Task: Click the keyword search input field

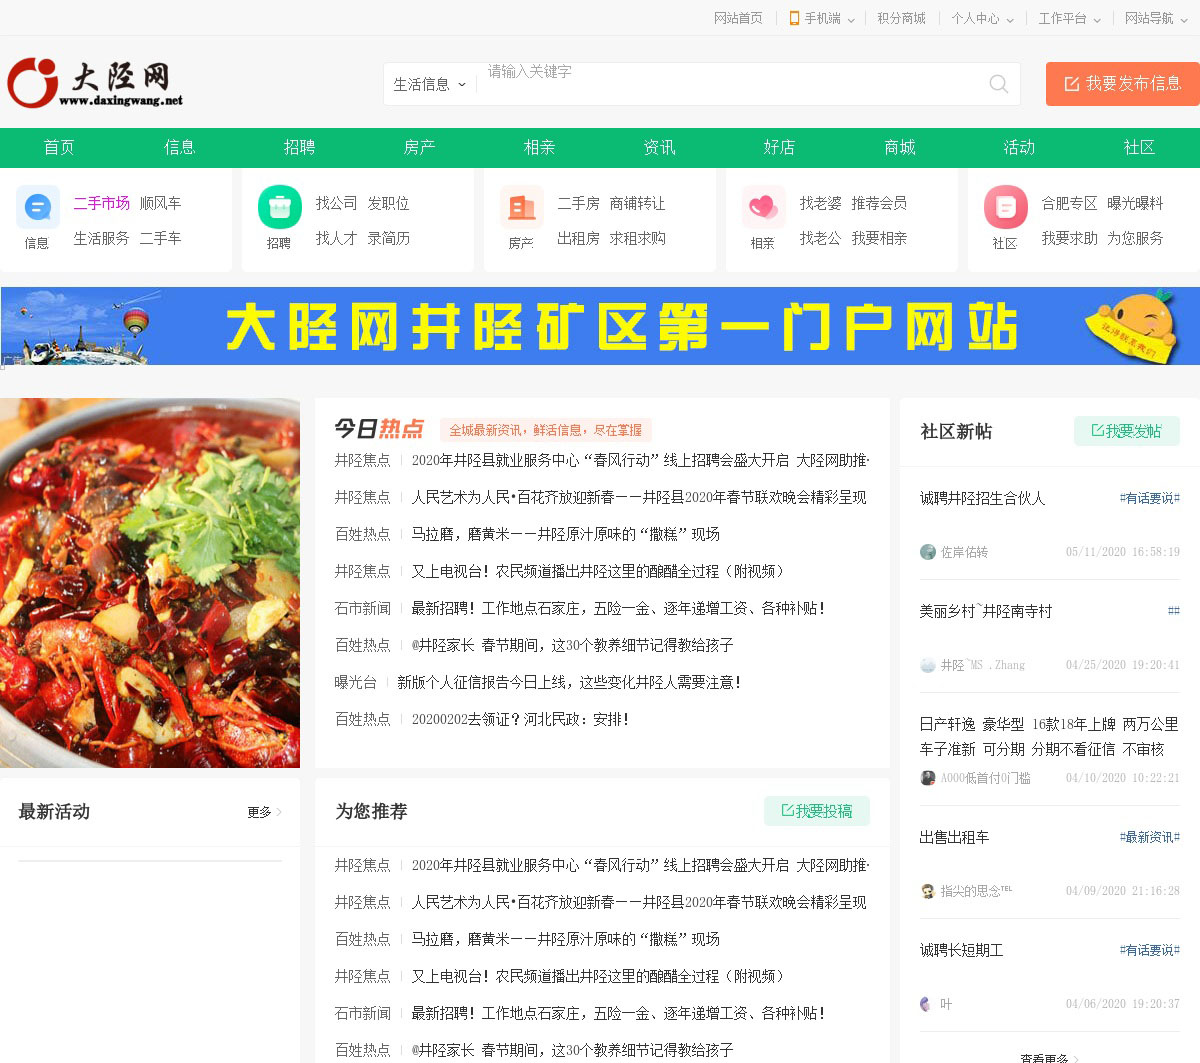Action: click(730, 84)
